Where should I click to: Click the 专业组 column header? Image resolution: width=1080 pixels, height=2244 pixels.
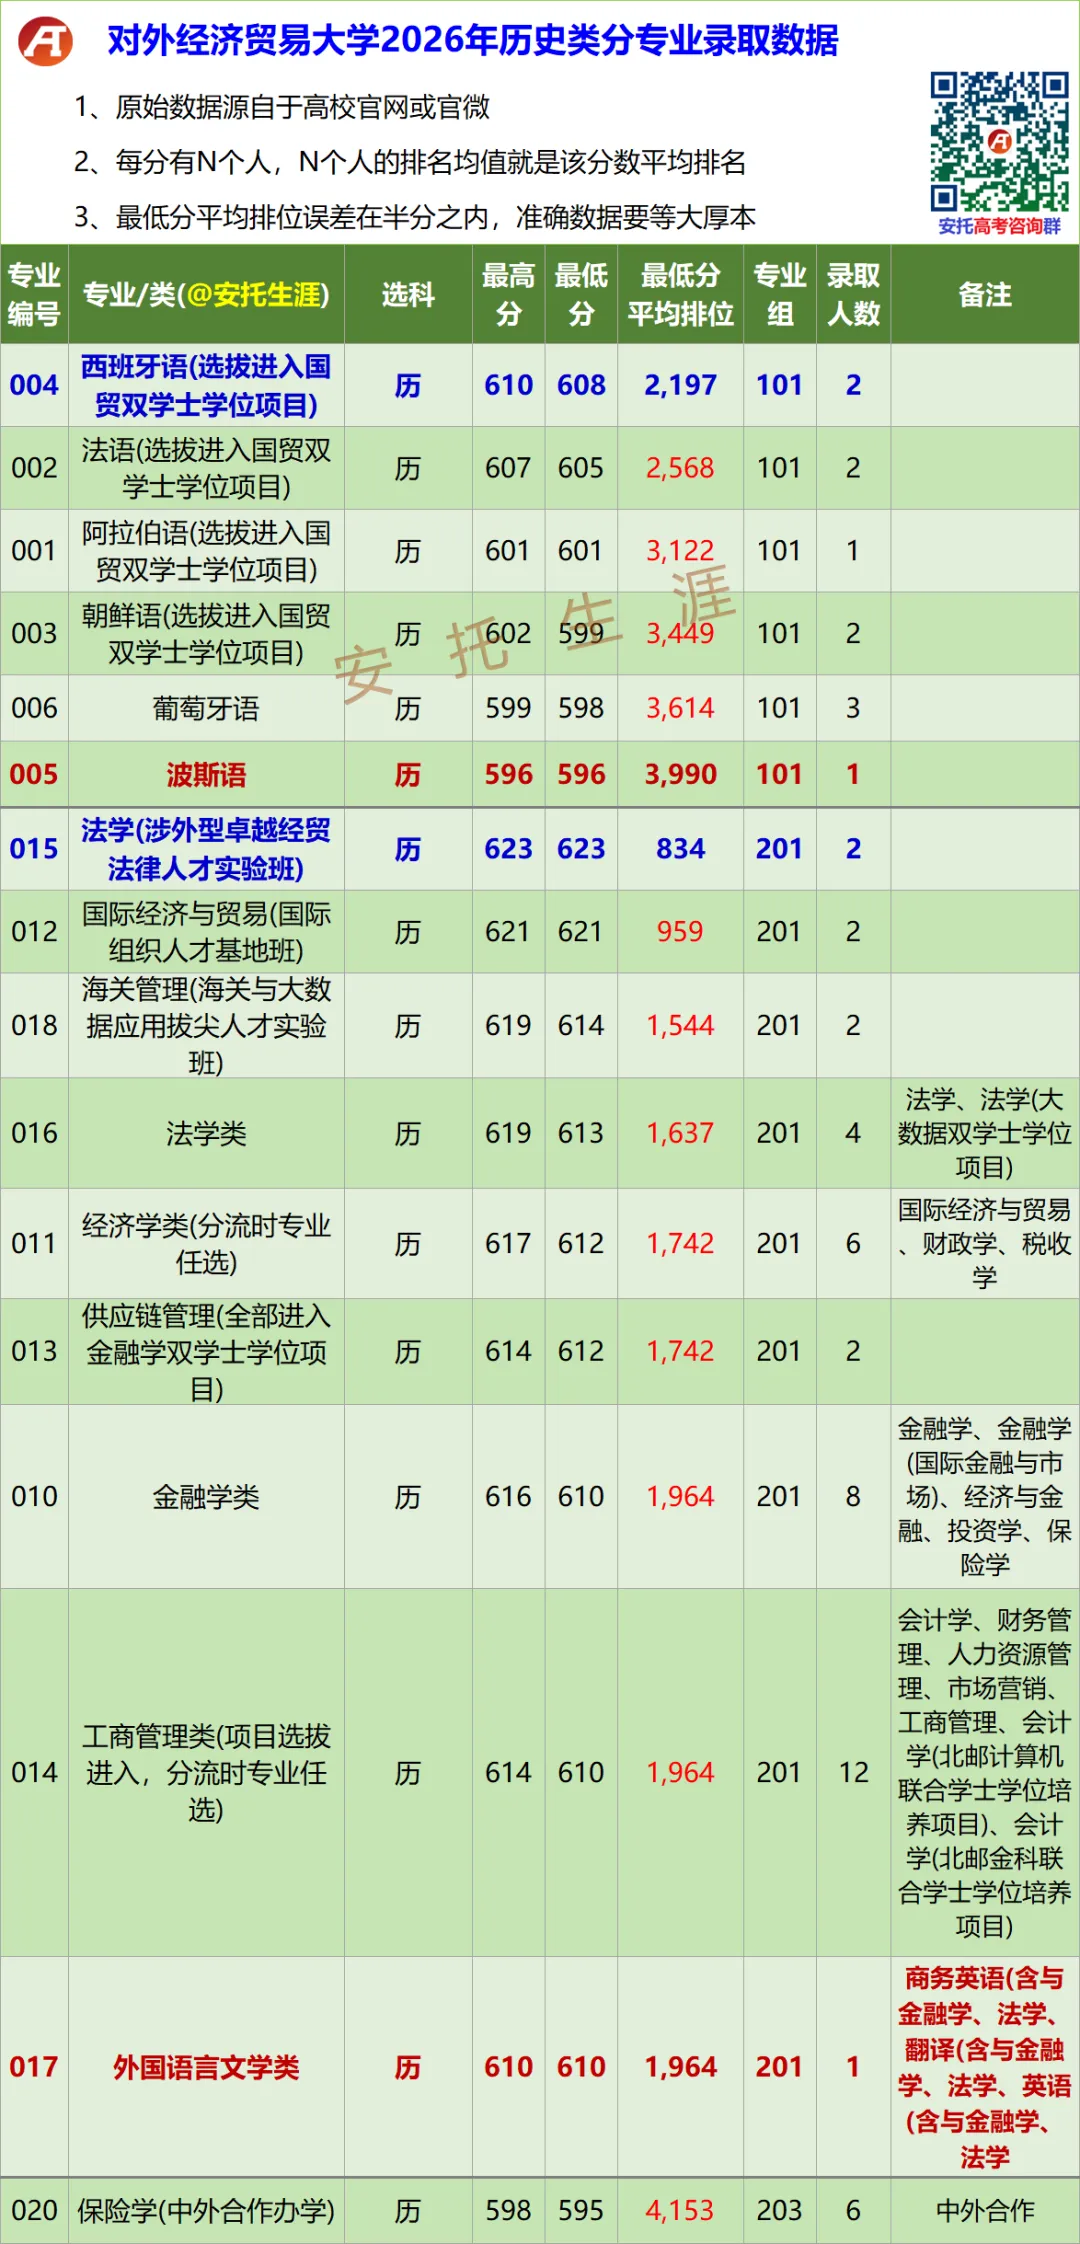(x=780, y=294)
